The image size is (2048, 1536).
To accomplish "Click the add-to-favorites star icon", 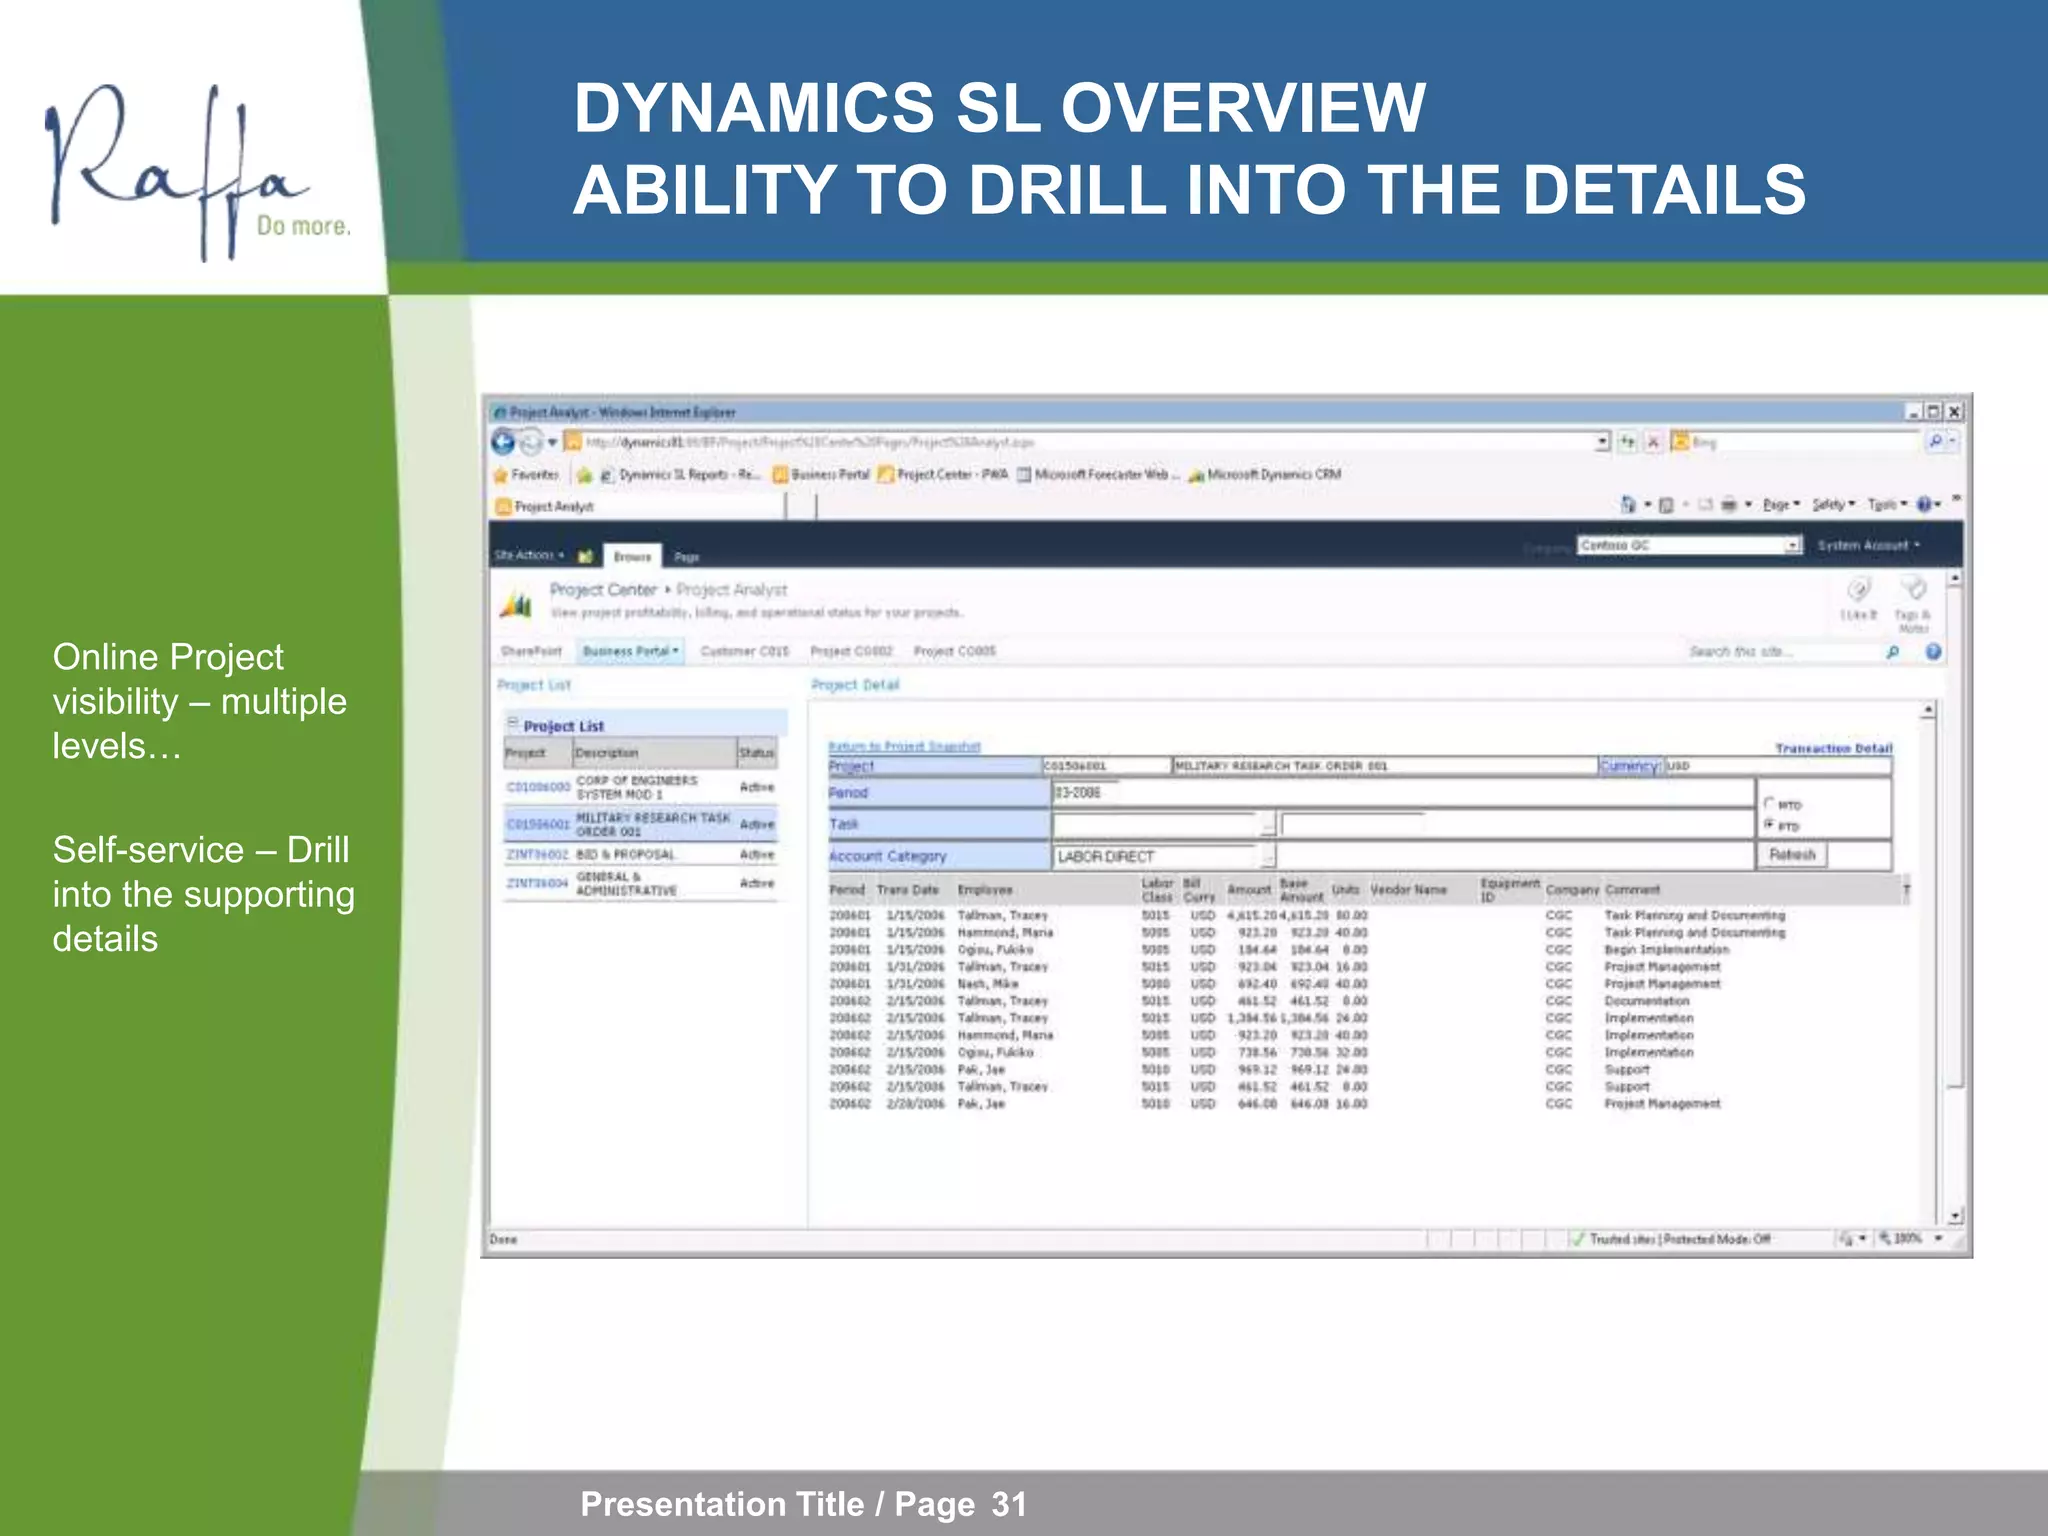I will click(x=584, y=475).
